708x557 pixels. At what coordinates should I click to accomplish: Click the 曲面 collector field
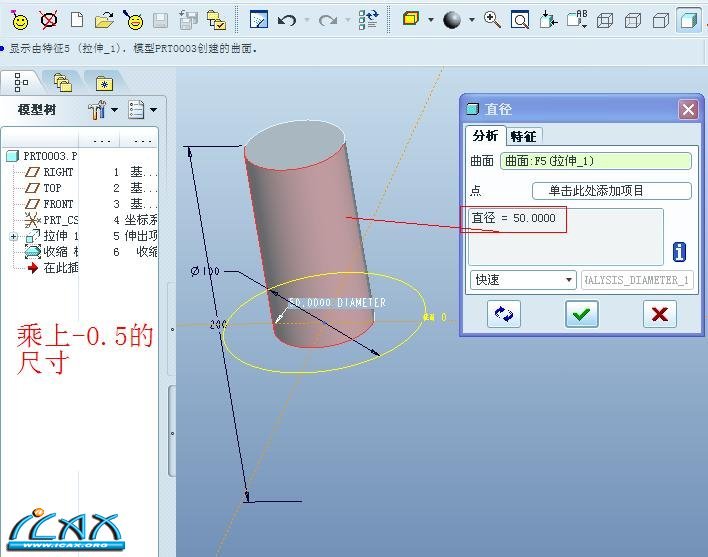pyautogui.click(x=596, y=161)
